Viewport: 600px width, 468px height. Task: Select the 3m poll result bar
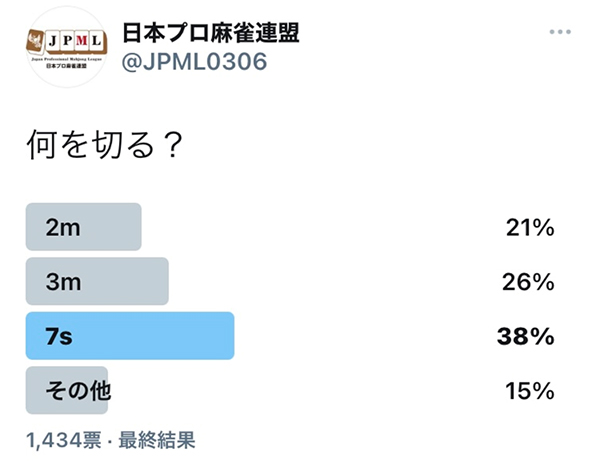pos(97,281)
